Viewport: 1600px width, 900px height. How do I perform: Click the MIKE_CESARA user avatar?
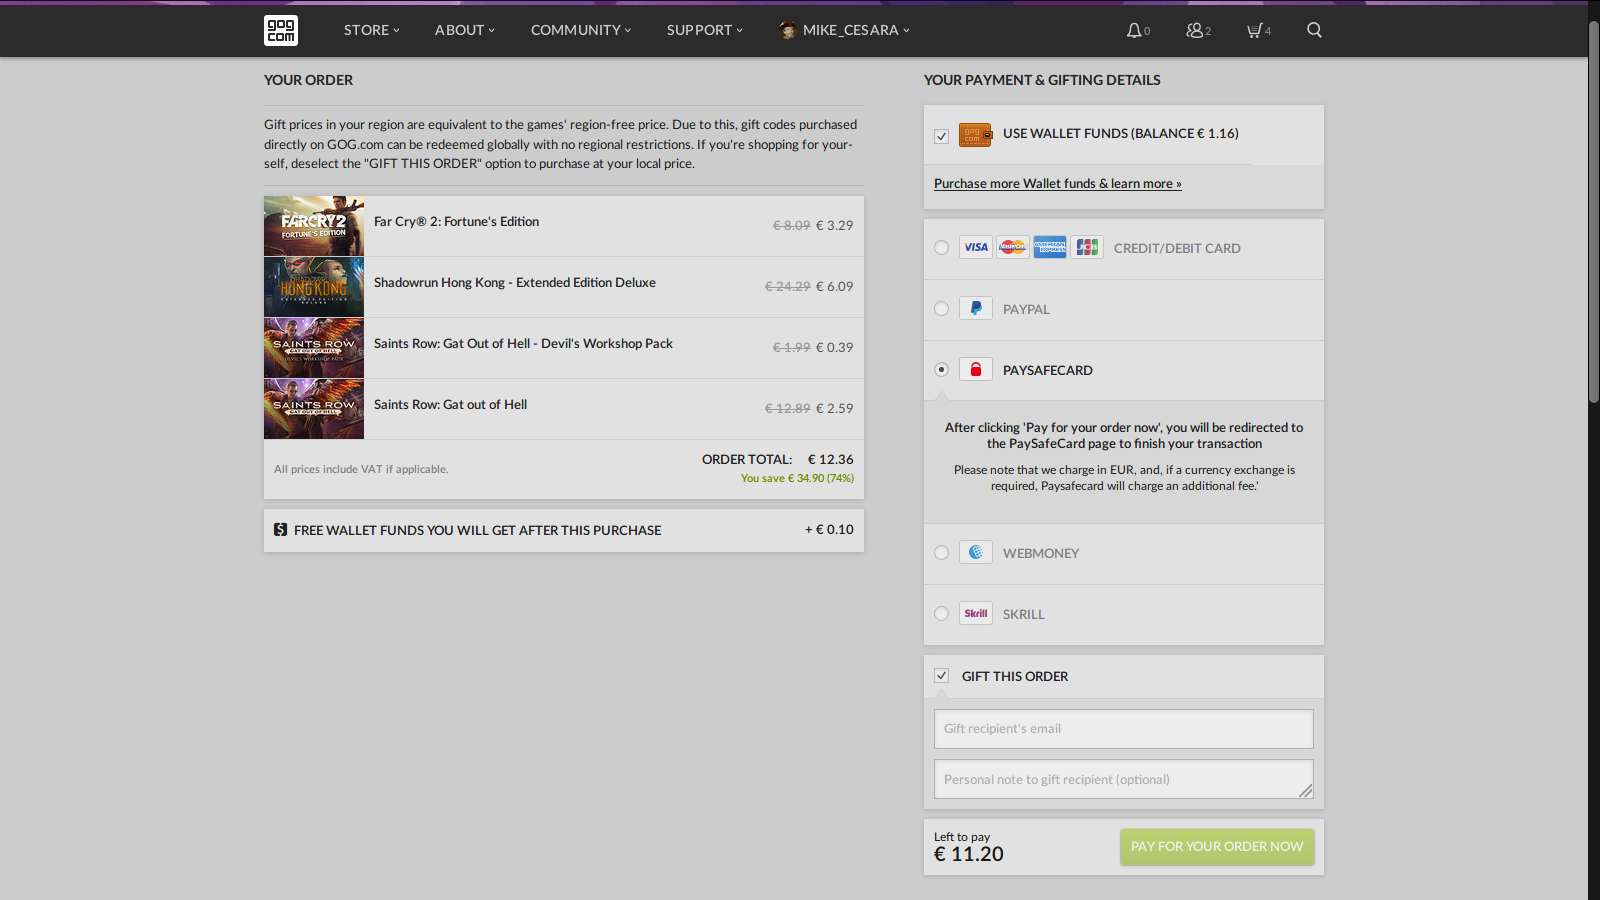point(788,30)
